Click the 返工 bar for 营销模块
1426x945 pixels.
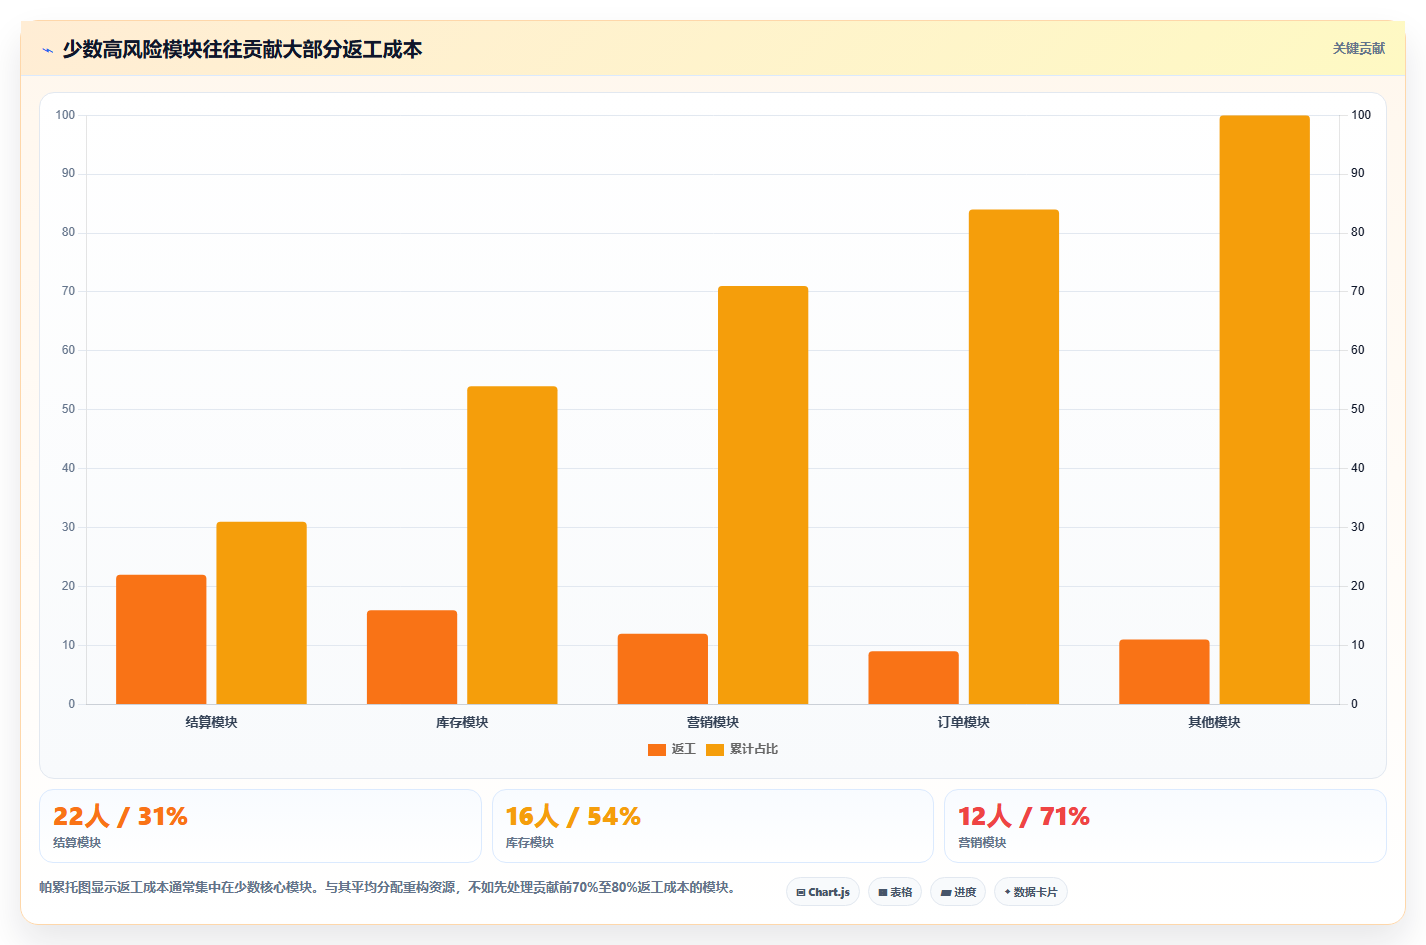click(663, 669)
